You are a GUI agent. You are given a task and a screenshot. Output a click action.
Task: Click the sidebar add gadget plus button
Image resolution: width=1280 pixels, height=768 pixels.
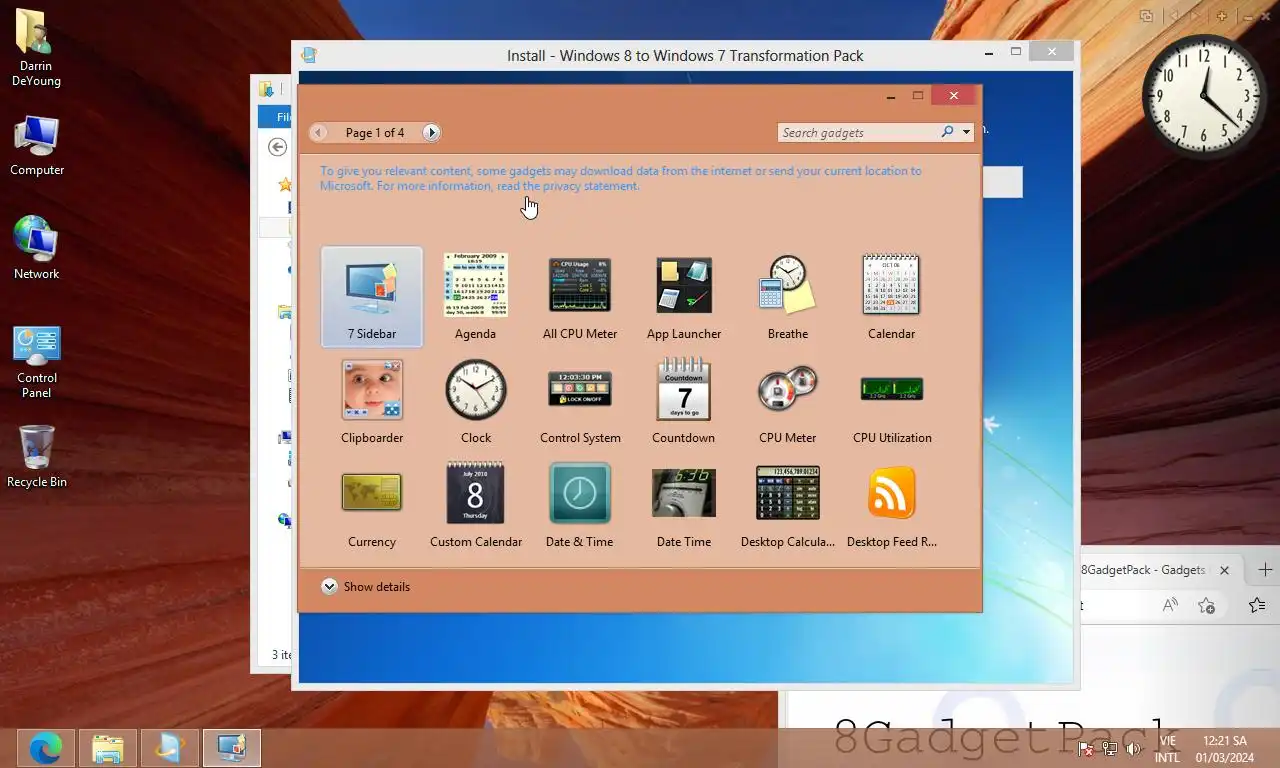1222,16
